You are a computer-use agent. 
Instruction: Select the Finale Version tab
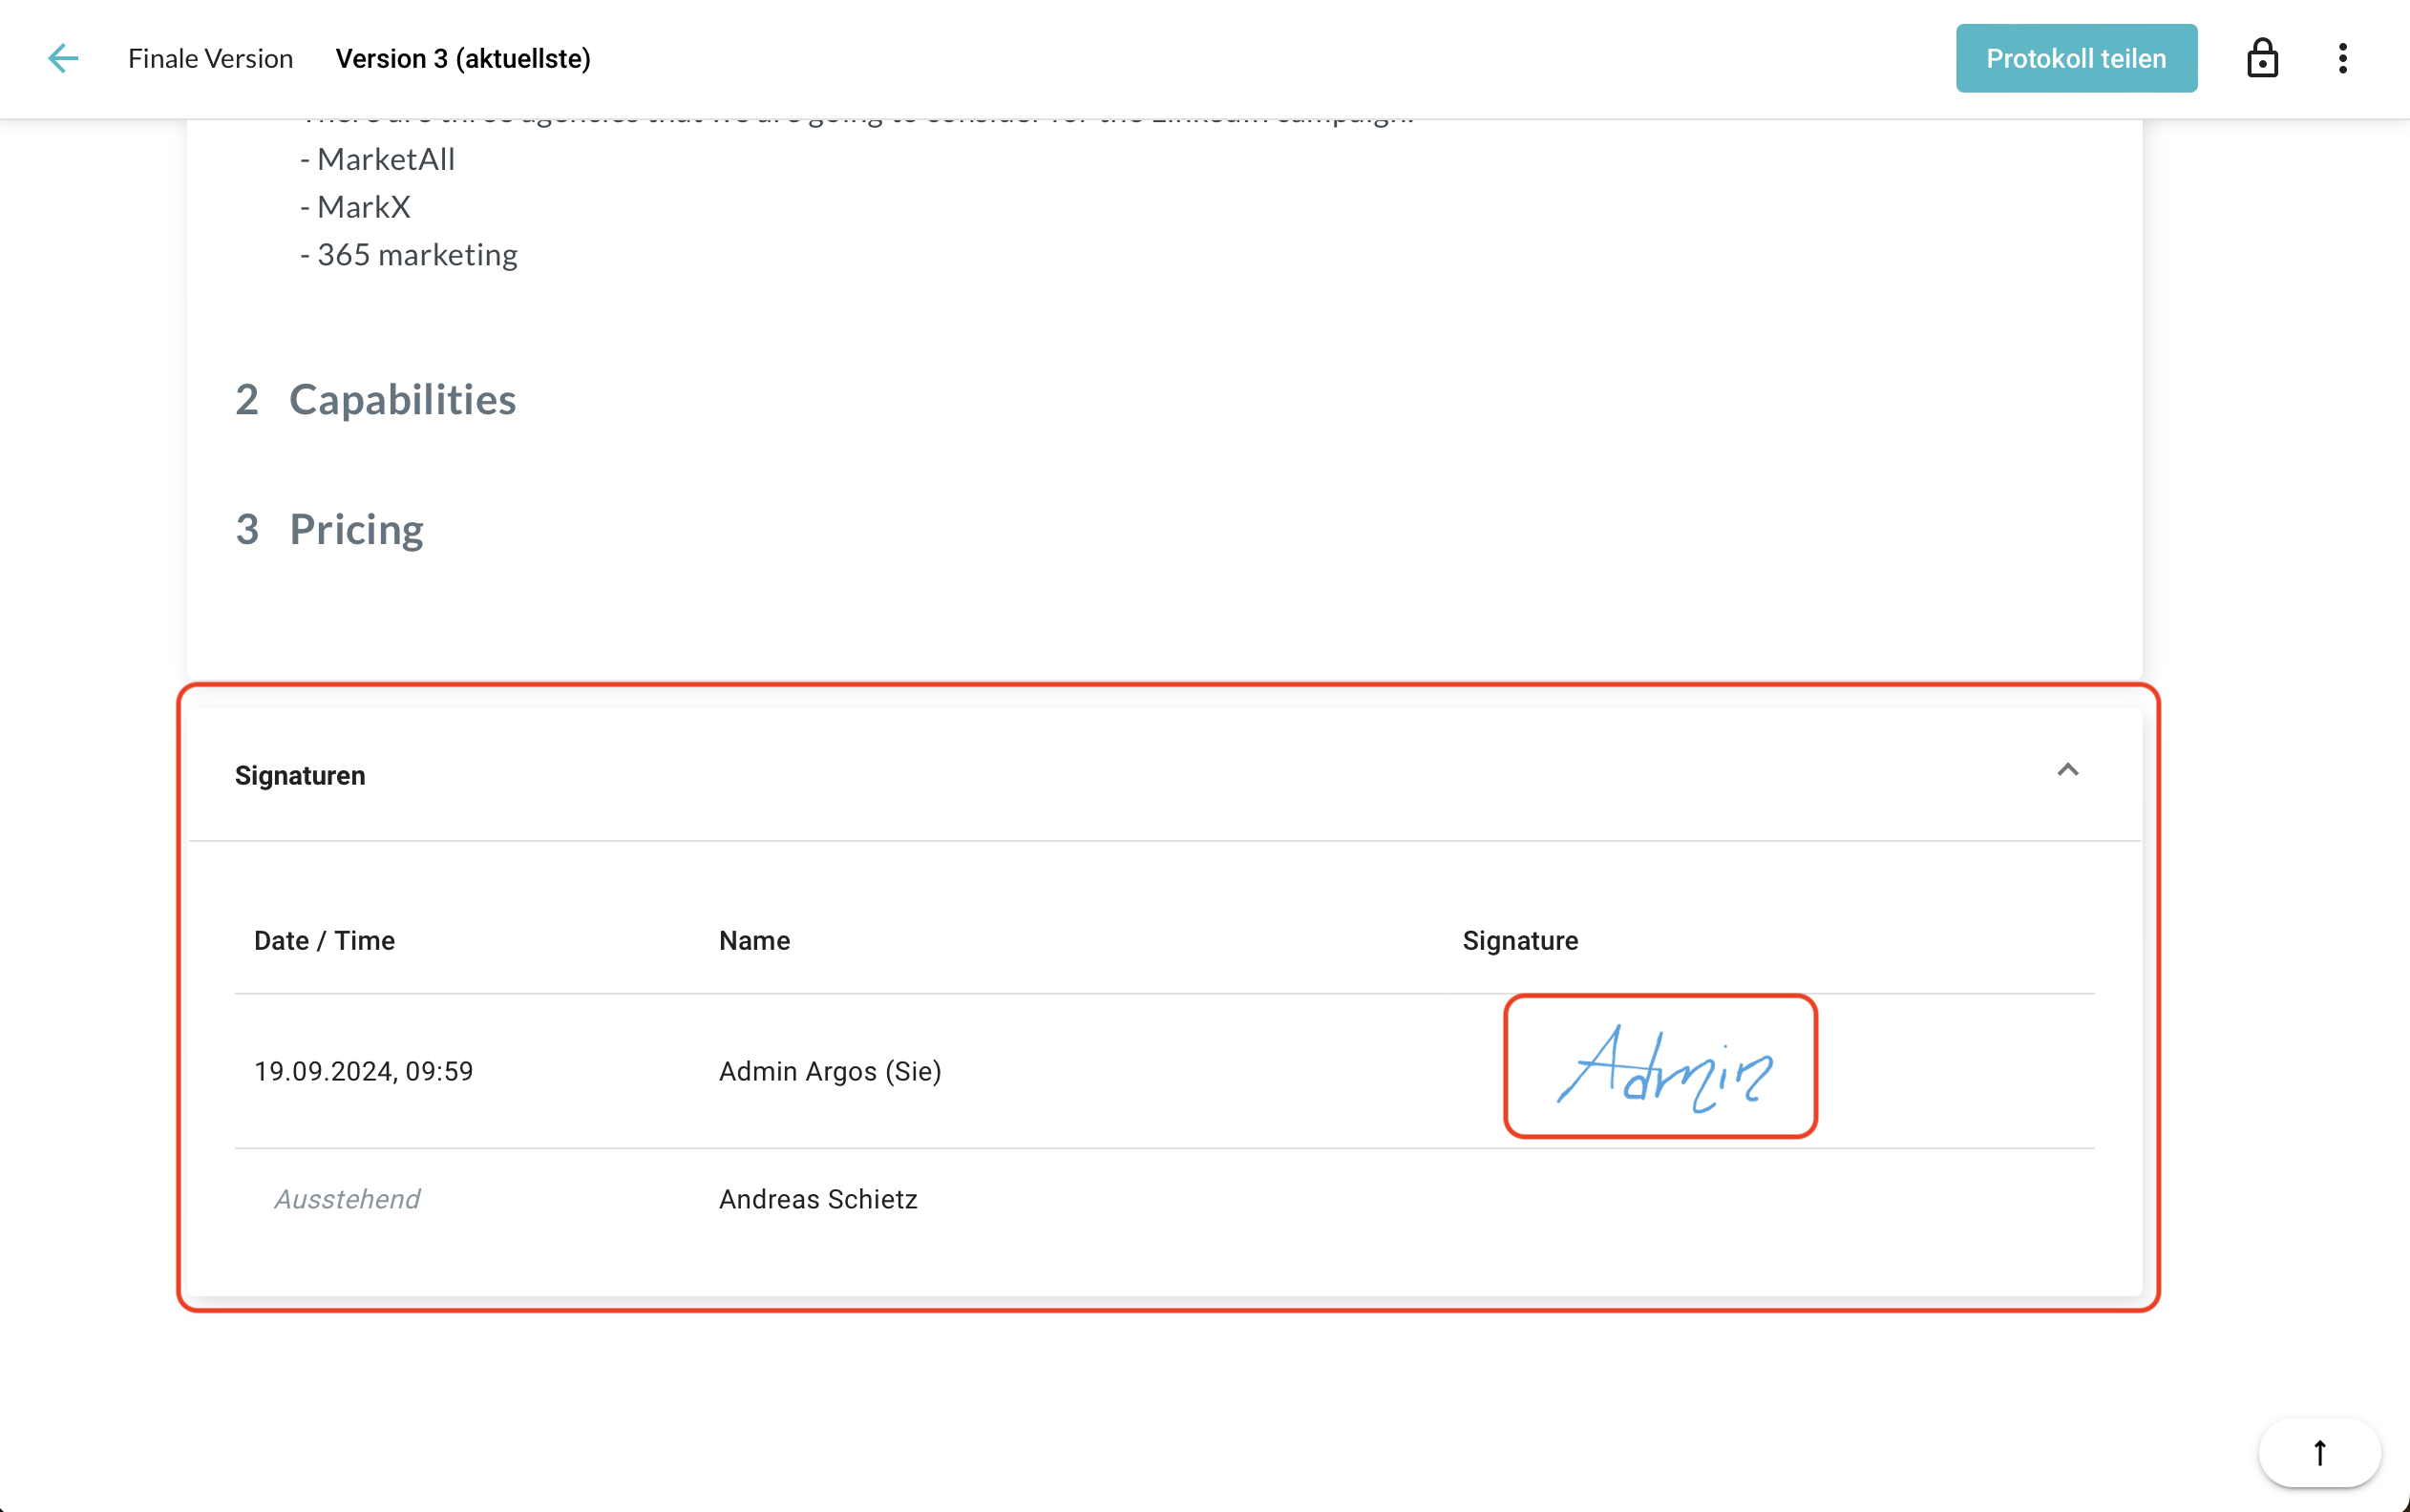(210, 58)
